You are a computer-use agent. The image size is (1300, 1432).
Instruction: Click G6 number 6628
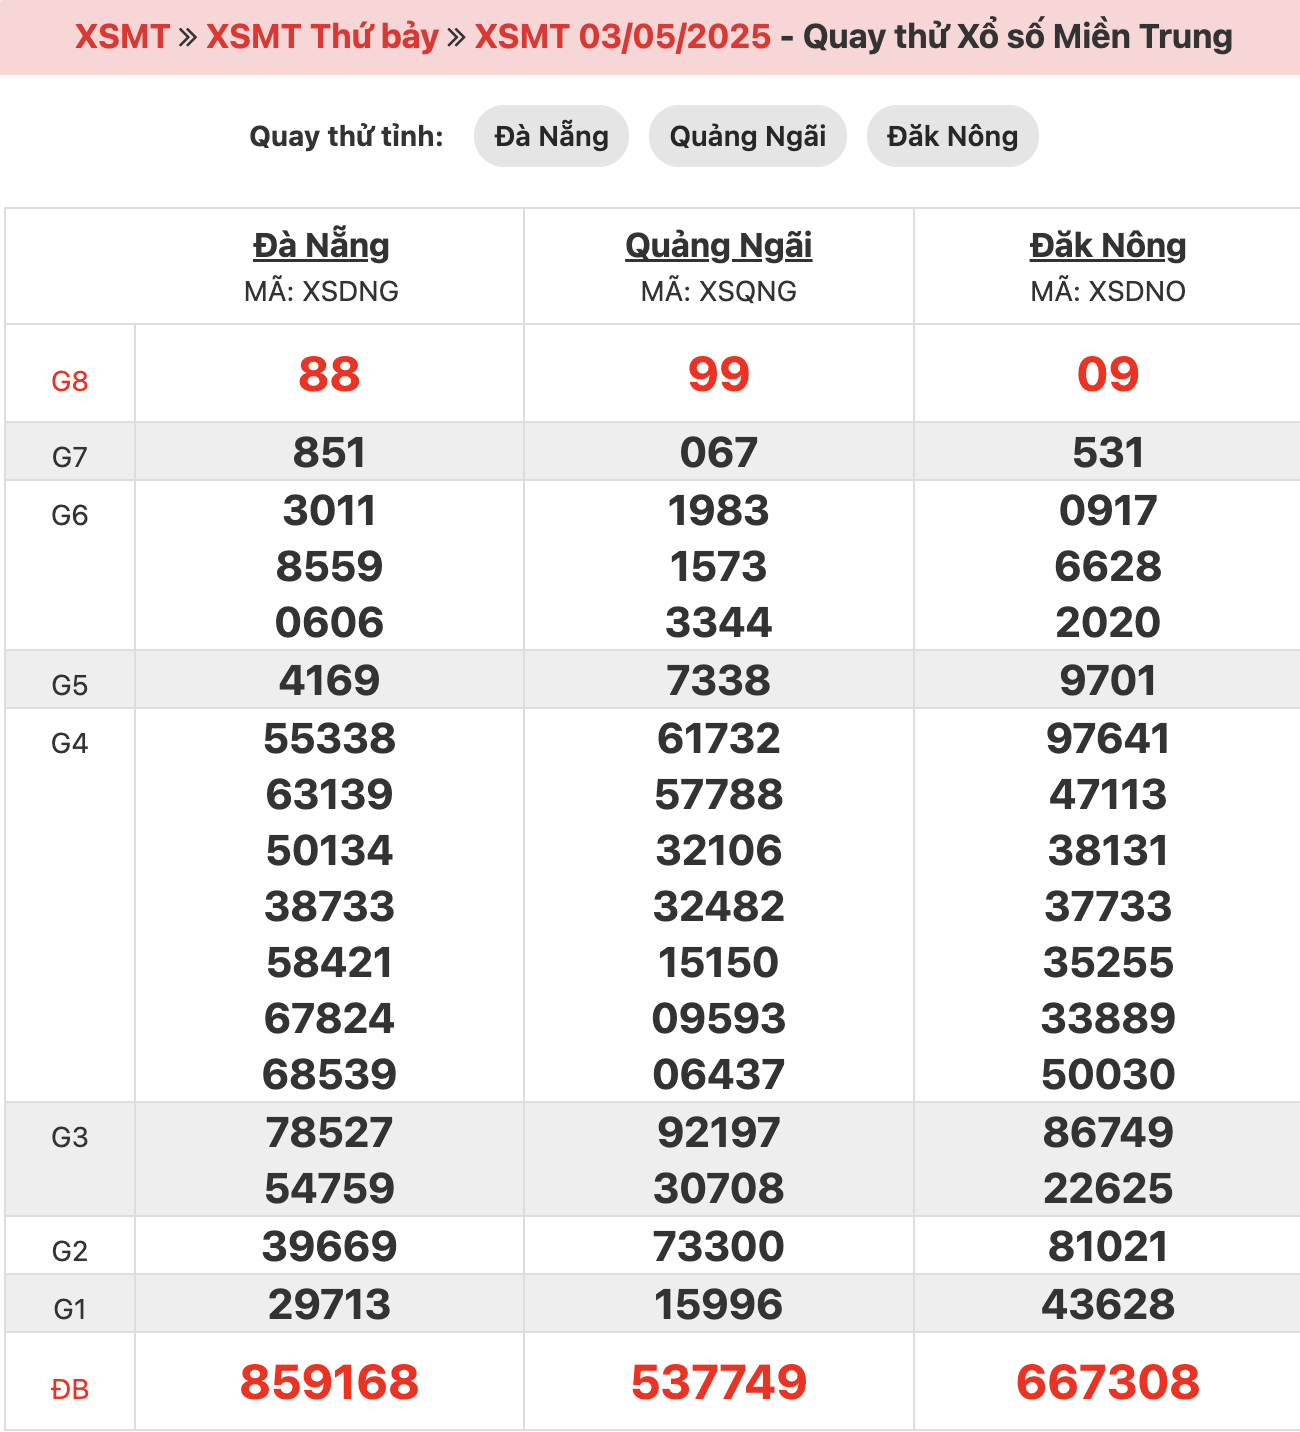pyautogui.click(x=1108, y=566)
